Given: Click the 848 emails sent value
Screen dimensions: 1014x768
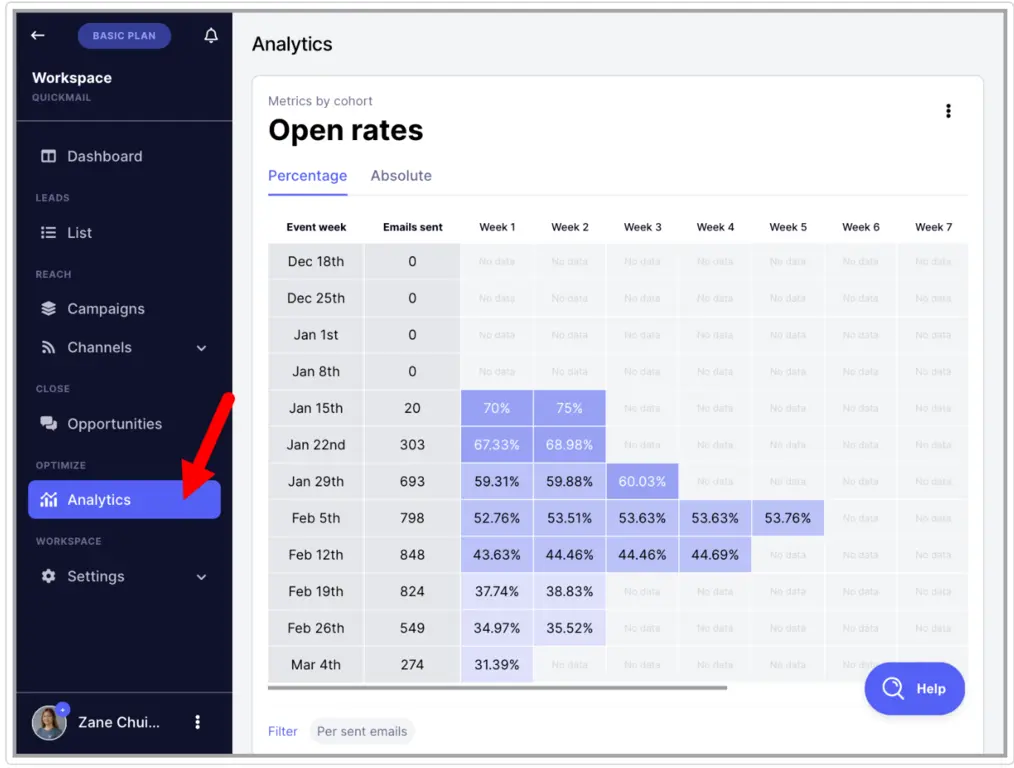Looking at the screenshot, I should coord(413,555).
